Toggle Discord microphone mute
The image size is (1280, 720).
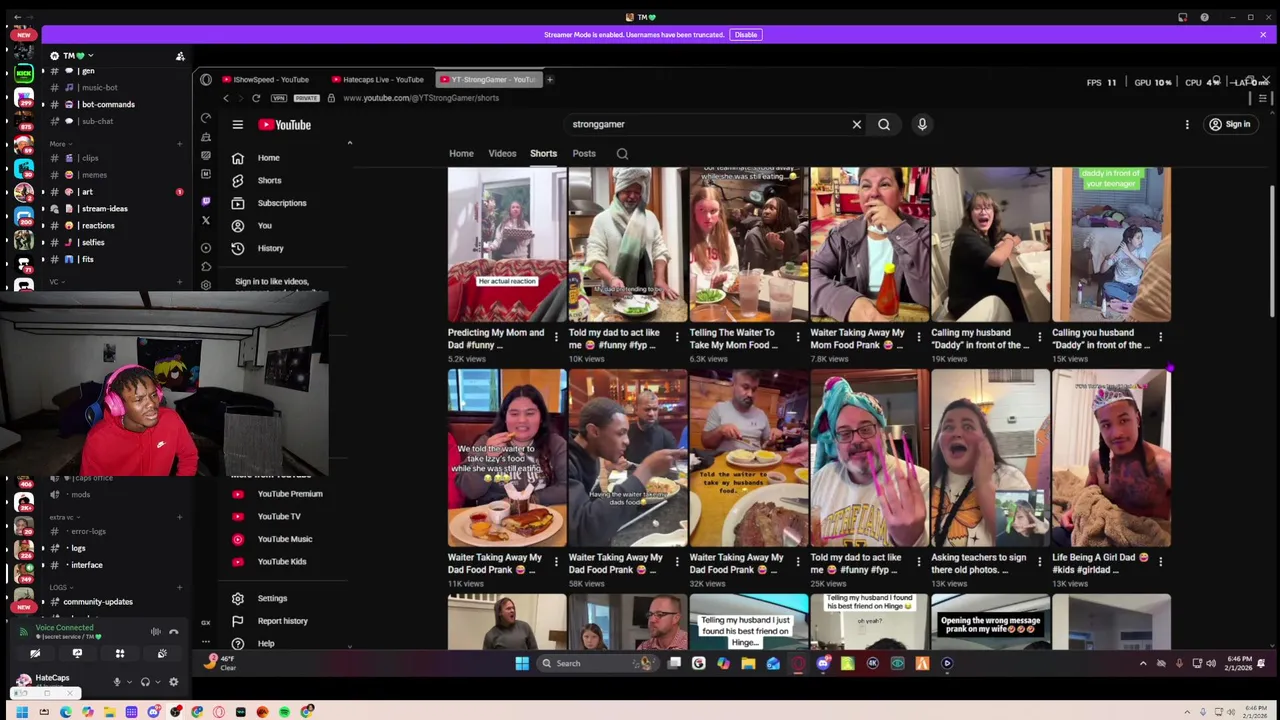point(117,682)
